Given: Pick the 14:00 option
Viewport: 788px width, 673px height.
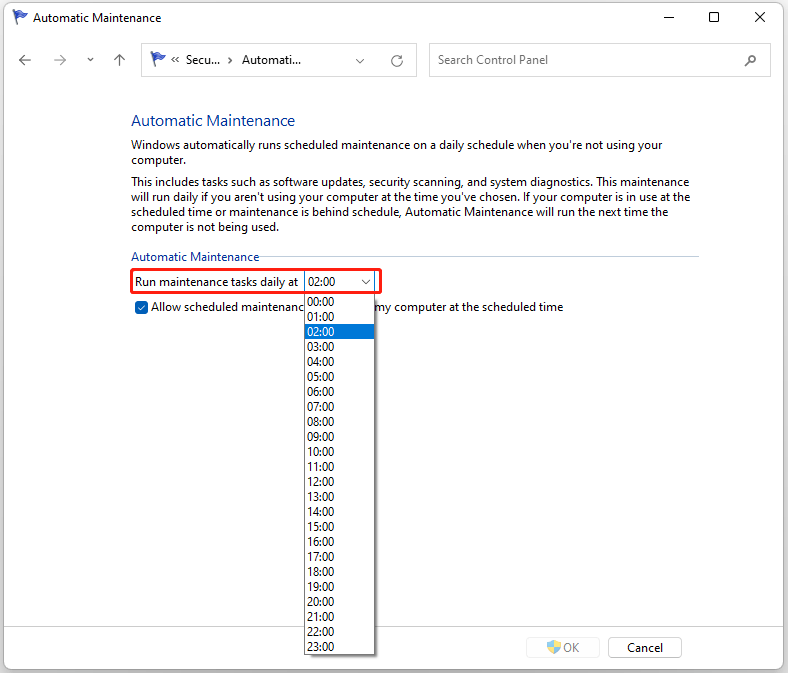Looking at the screenshot, I should pyautogui.click(x=339, y=512).
